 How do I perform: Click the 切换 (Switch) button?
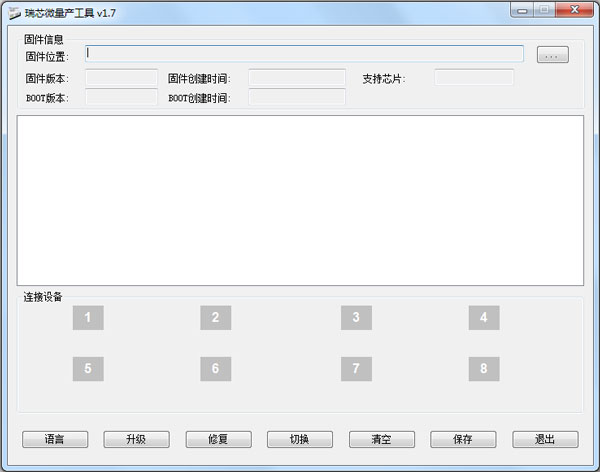(300, 439)
